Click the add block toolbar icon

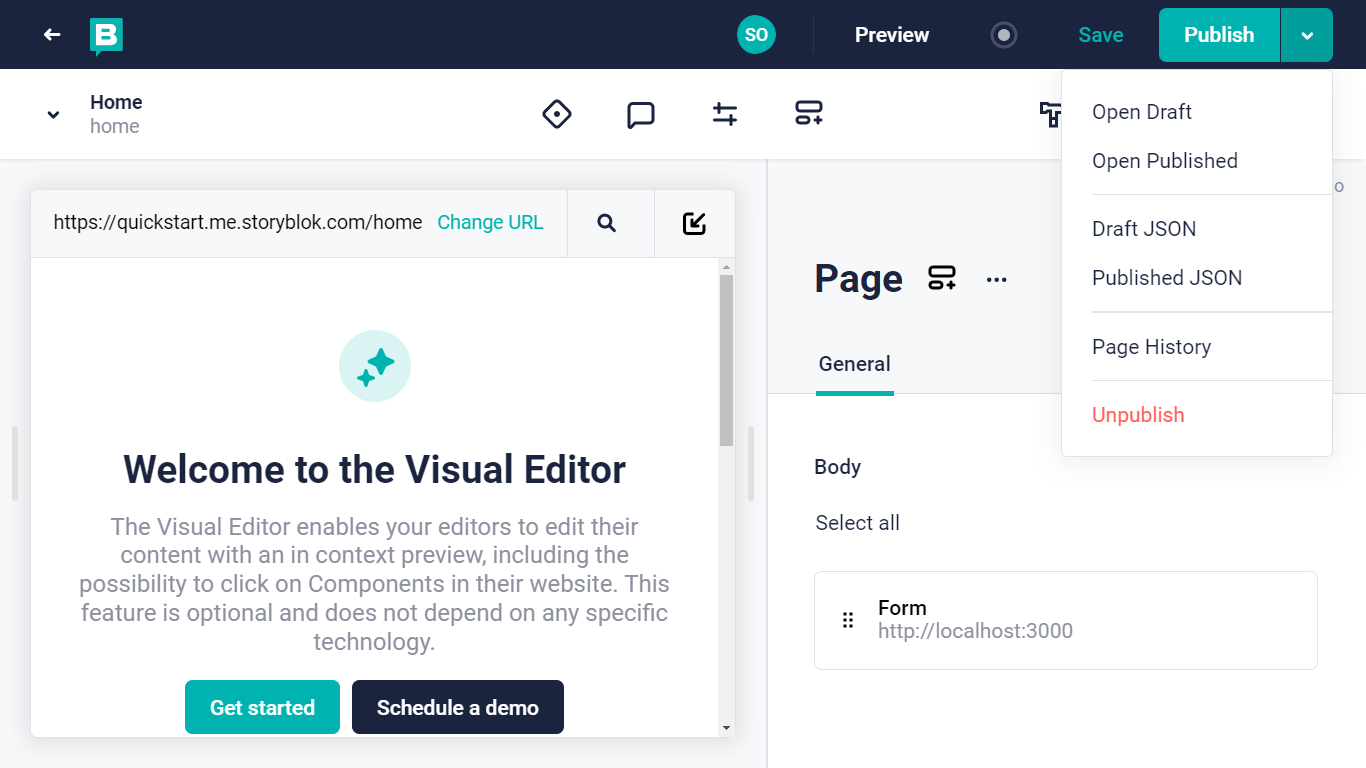[809, 114]
